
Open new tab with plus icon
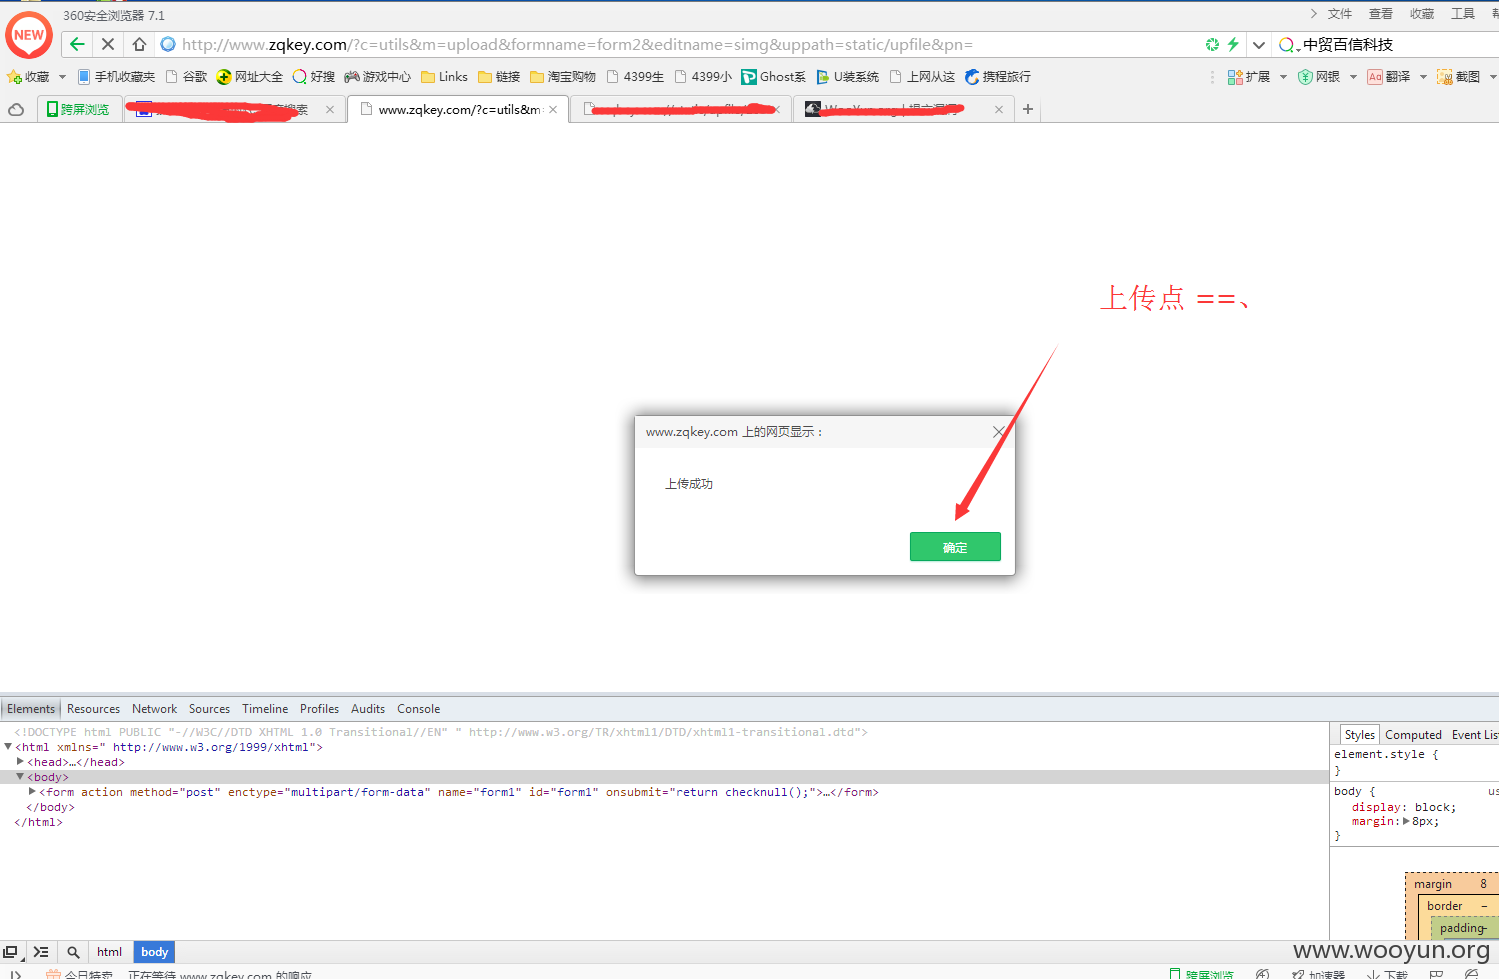(x=1027, y=109)
